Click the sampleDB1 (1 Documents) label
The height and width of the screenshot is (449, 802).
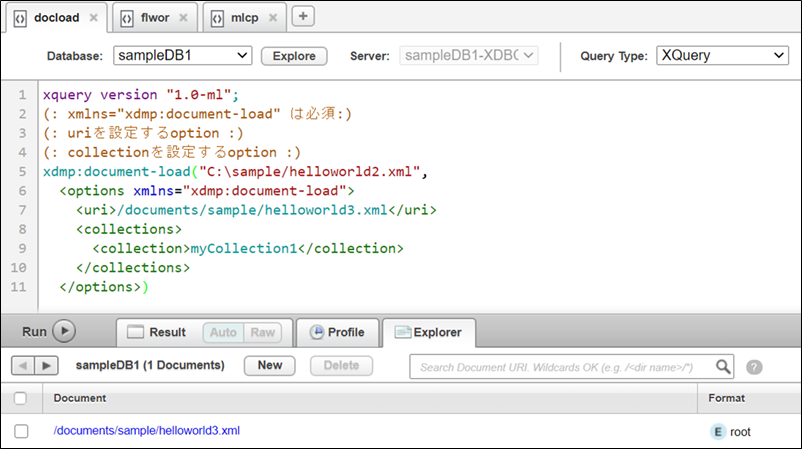[150, 365]
